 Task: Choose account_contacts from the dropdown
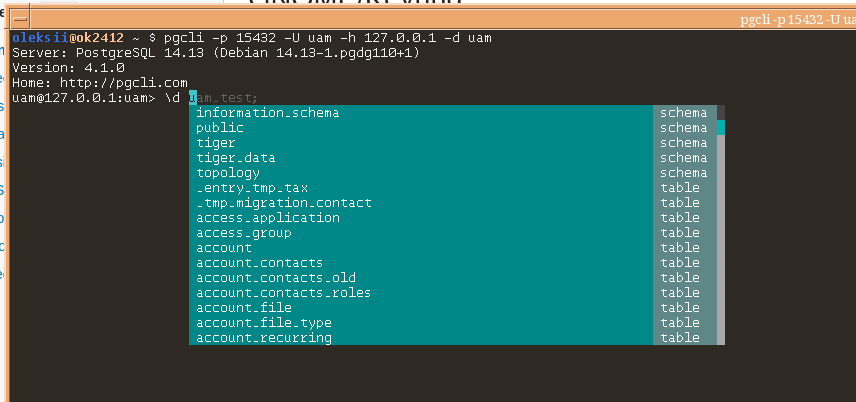(260, 263)
